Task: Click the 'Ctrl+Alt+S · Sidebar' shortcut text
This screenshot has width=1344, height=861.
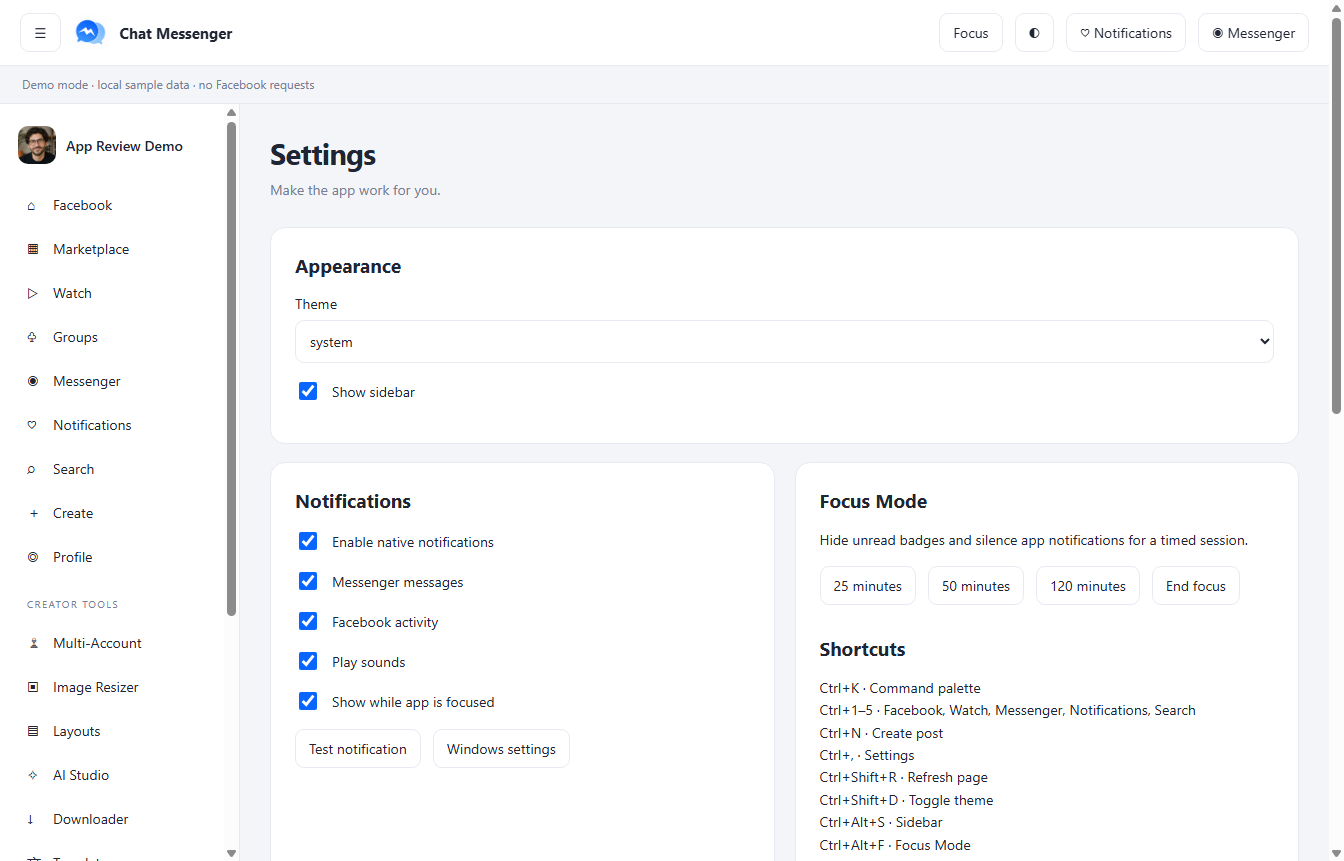Action: [881, 822]
